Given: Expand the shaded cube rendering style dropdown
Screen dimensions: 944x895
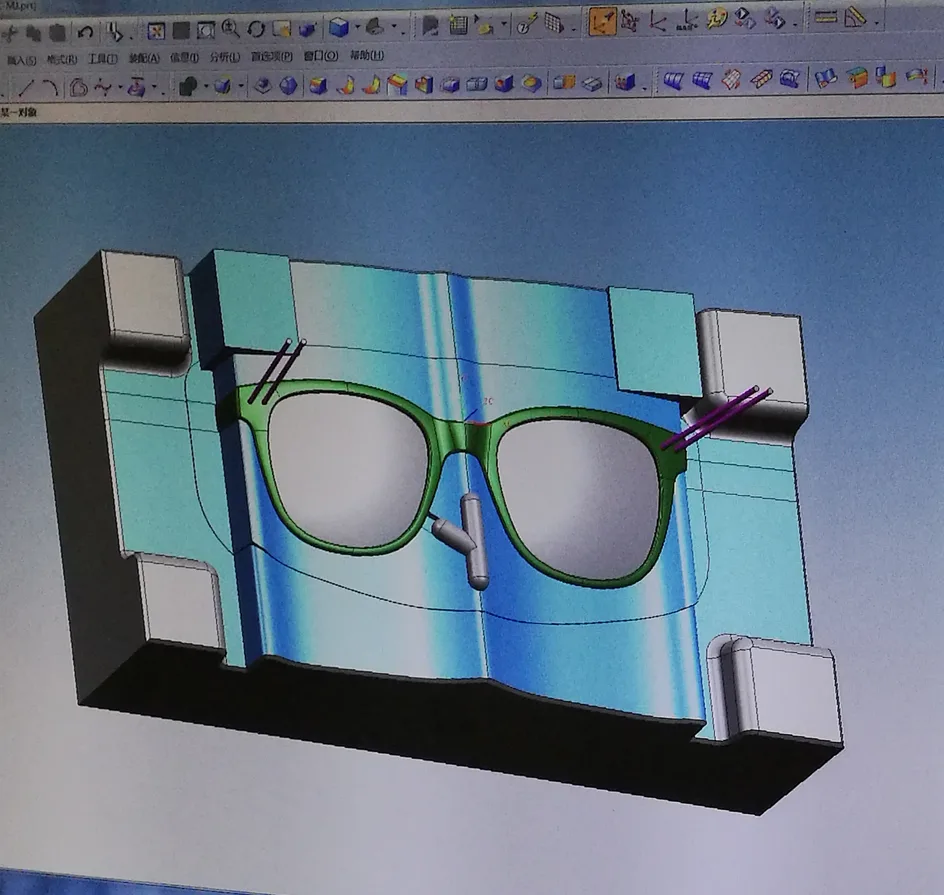Looking at the screenshot, I should click(x=358, y=27).
